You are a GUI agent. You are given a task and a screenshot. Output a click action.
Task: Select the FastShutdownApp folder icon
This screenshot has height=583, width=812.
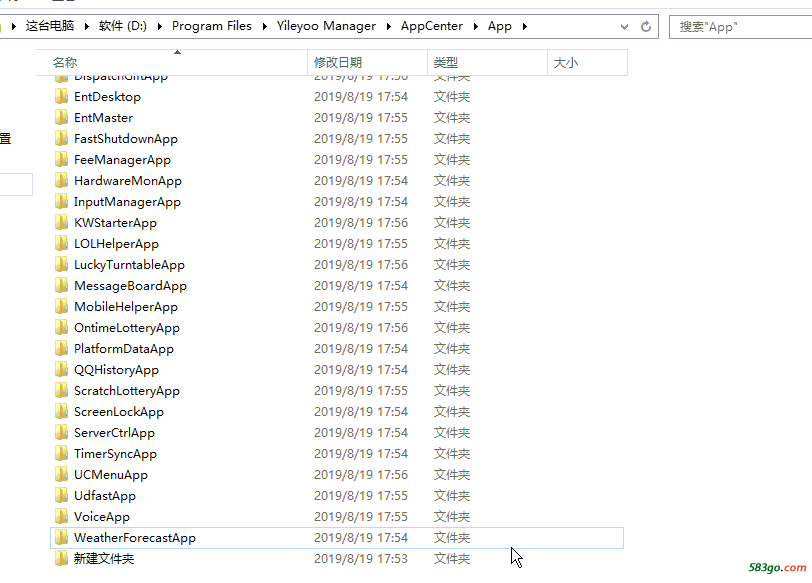tap(62, 139)
